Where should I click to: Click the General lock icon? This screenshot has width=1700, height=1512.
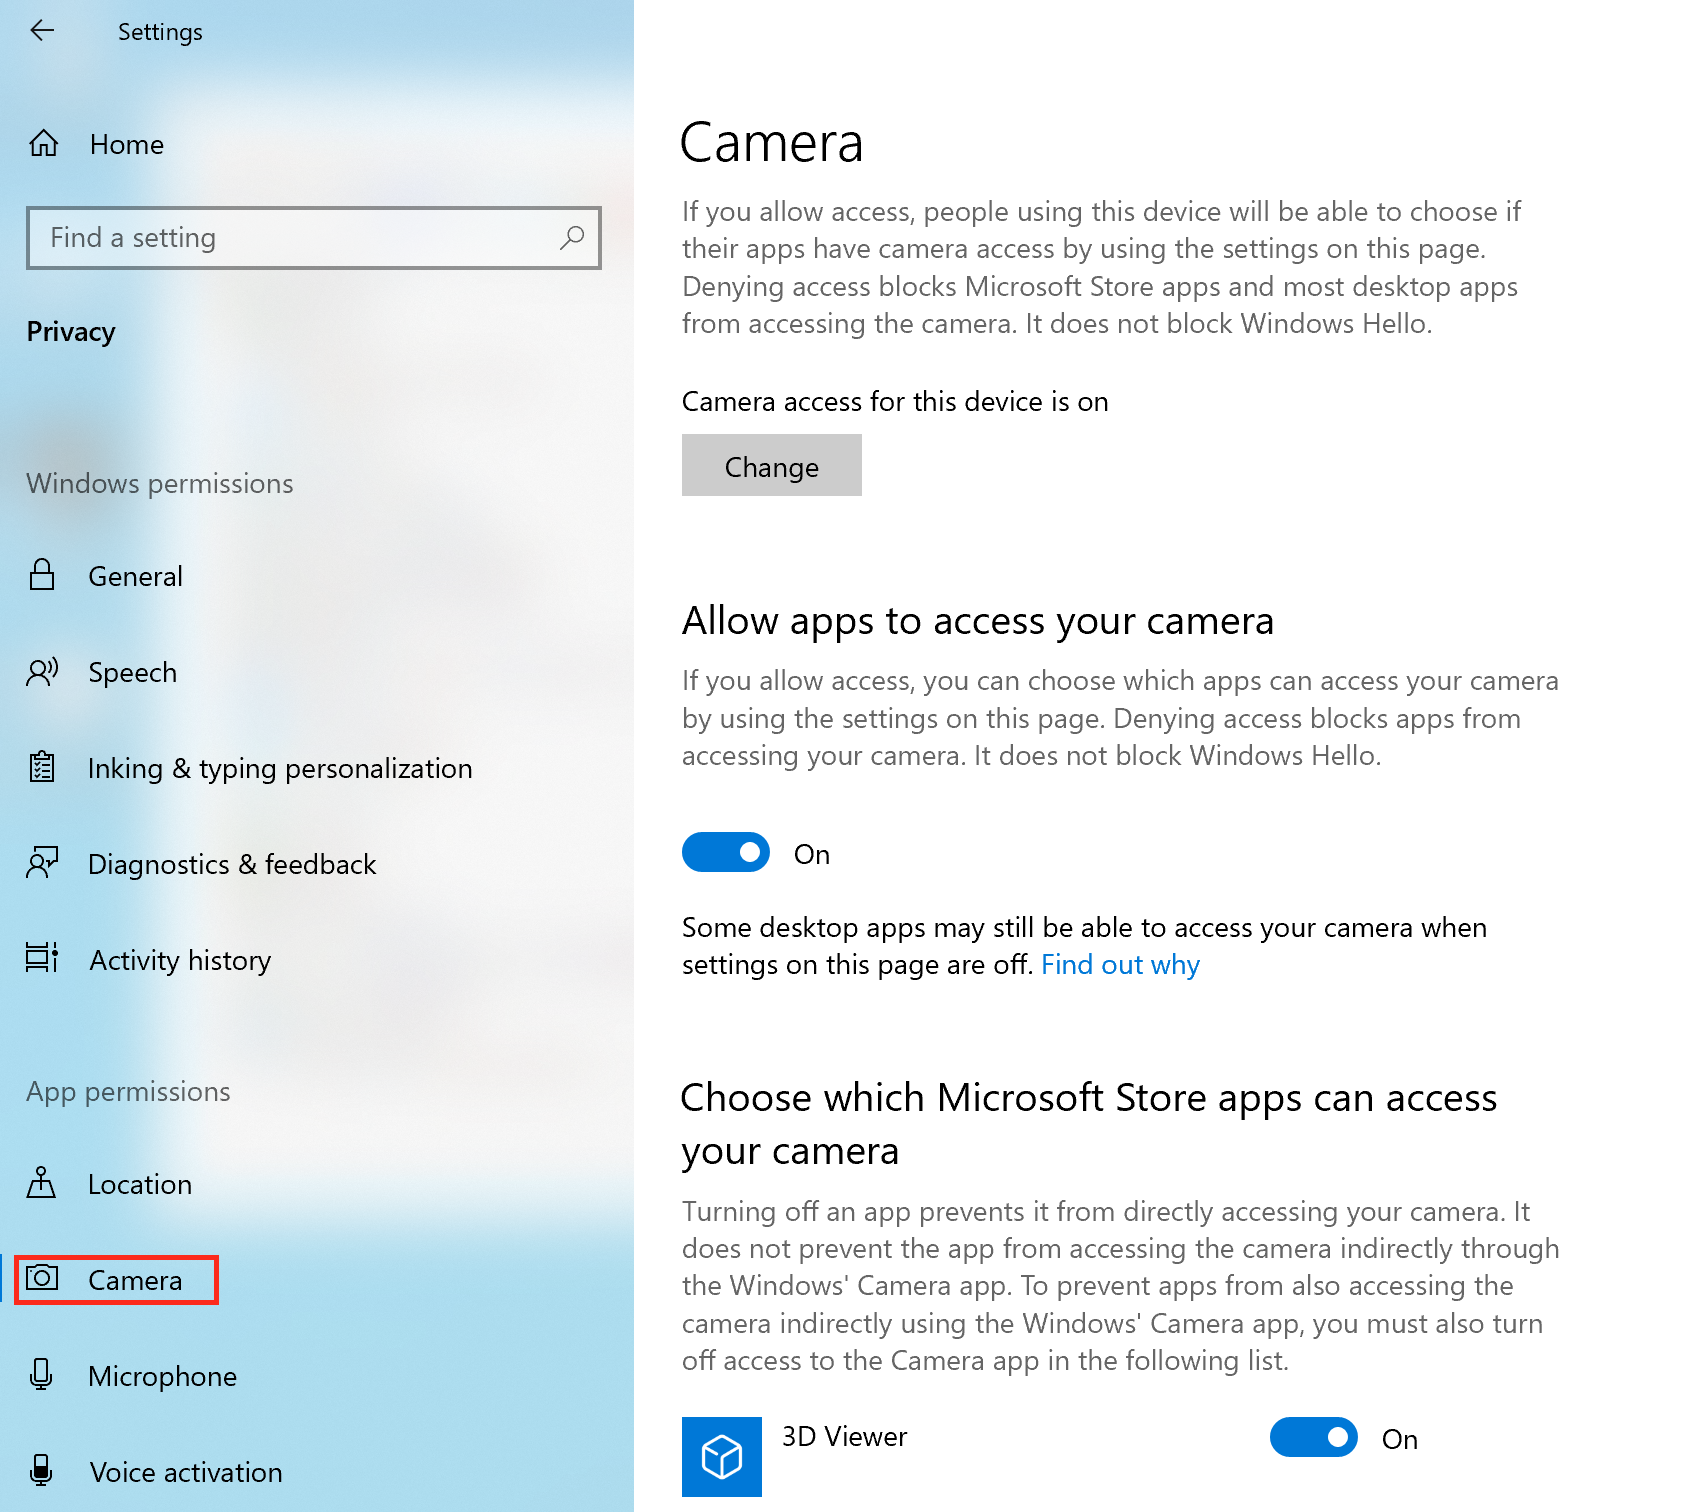[x=42, y=575]
